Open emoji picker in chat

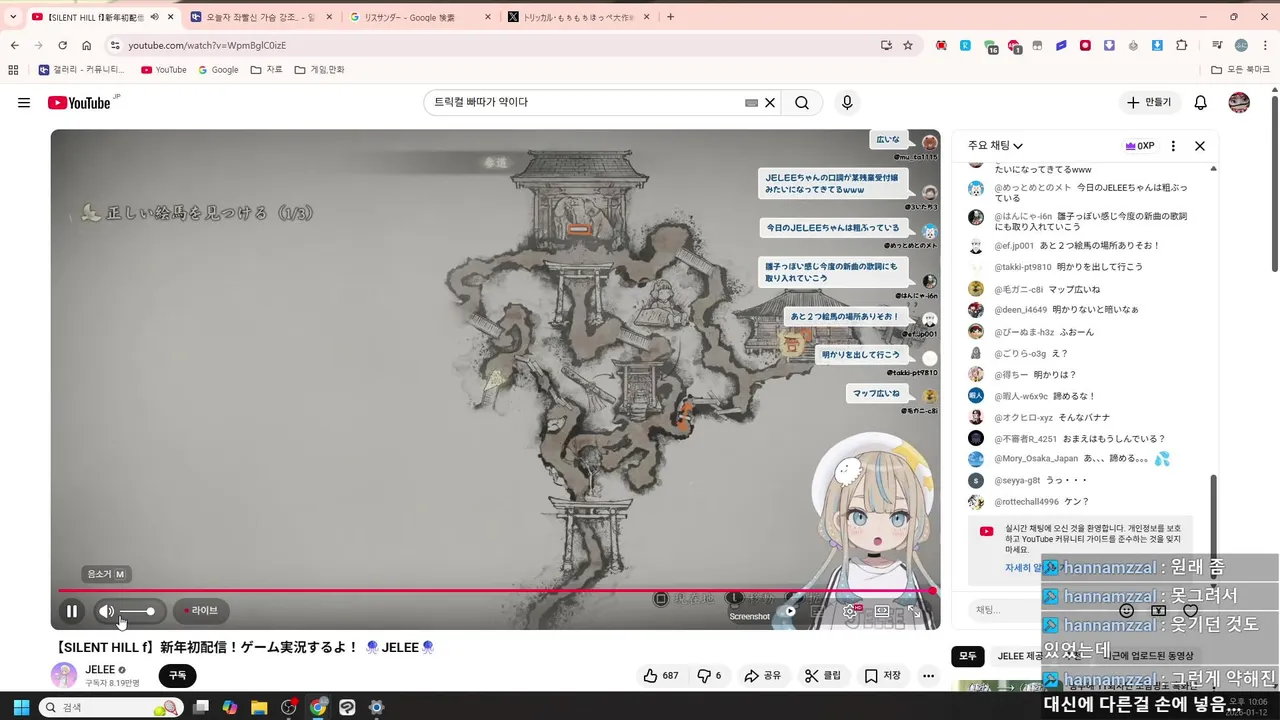click(1126, 610)
